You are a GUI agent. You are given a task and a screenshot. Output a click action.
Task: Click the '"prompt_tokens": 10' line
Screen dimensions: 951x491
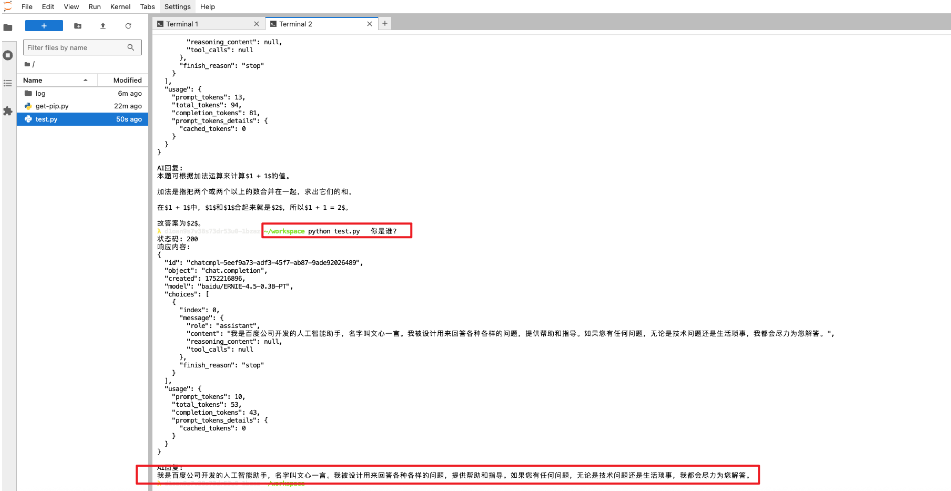[x=208, y=396]
